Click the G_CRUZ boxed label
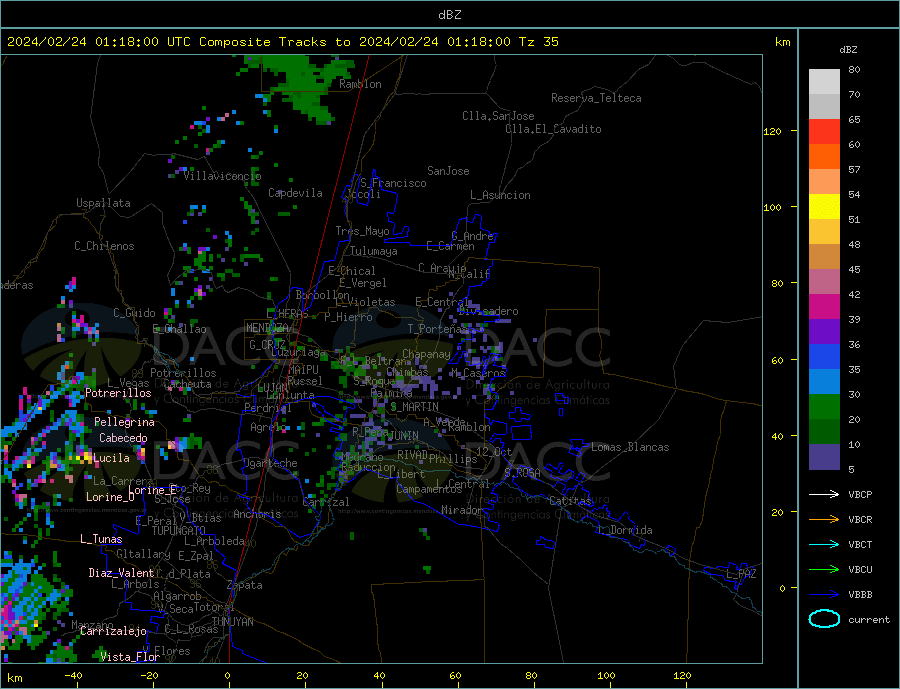 pos(267,345)
